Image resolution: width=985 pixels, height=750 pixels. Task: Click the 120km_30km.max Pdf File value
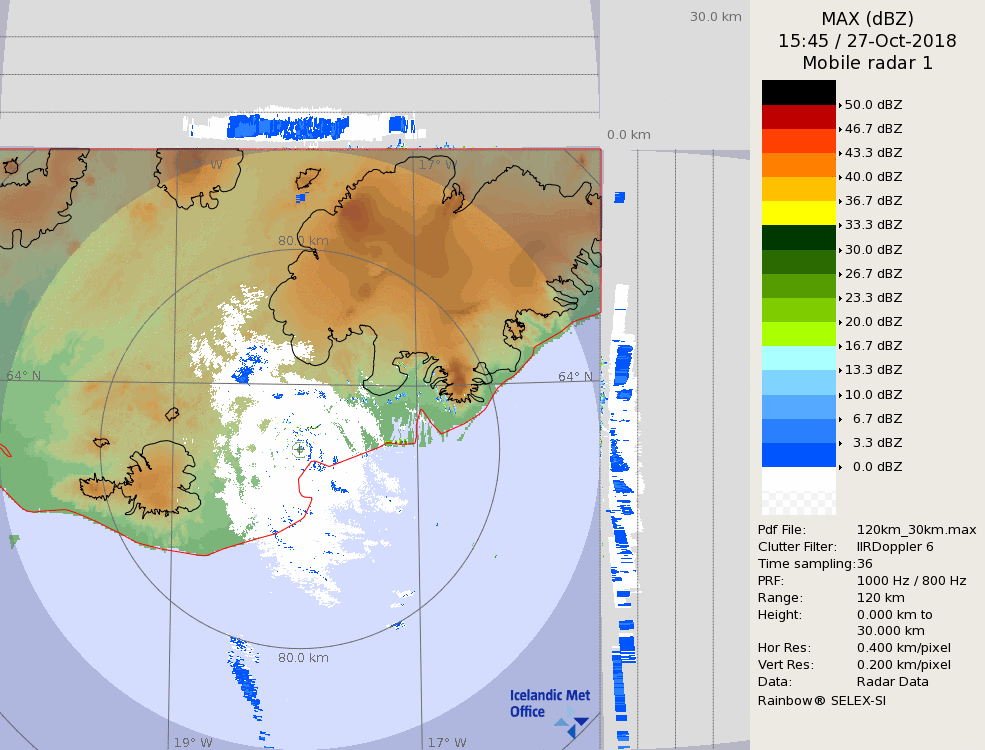916,530
